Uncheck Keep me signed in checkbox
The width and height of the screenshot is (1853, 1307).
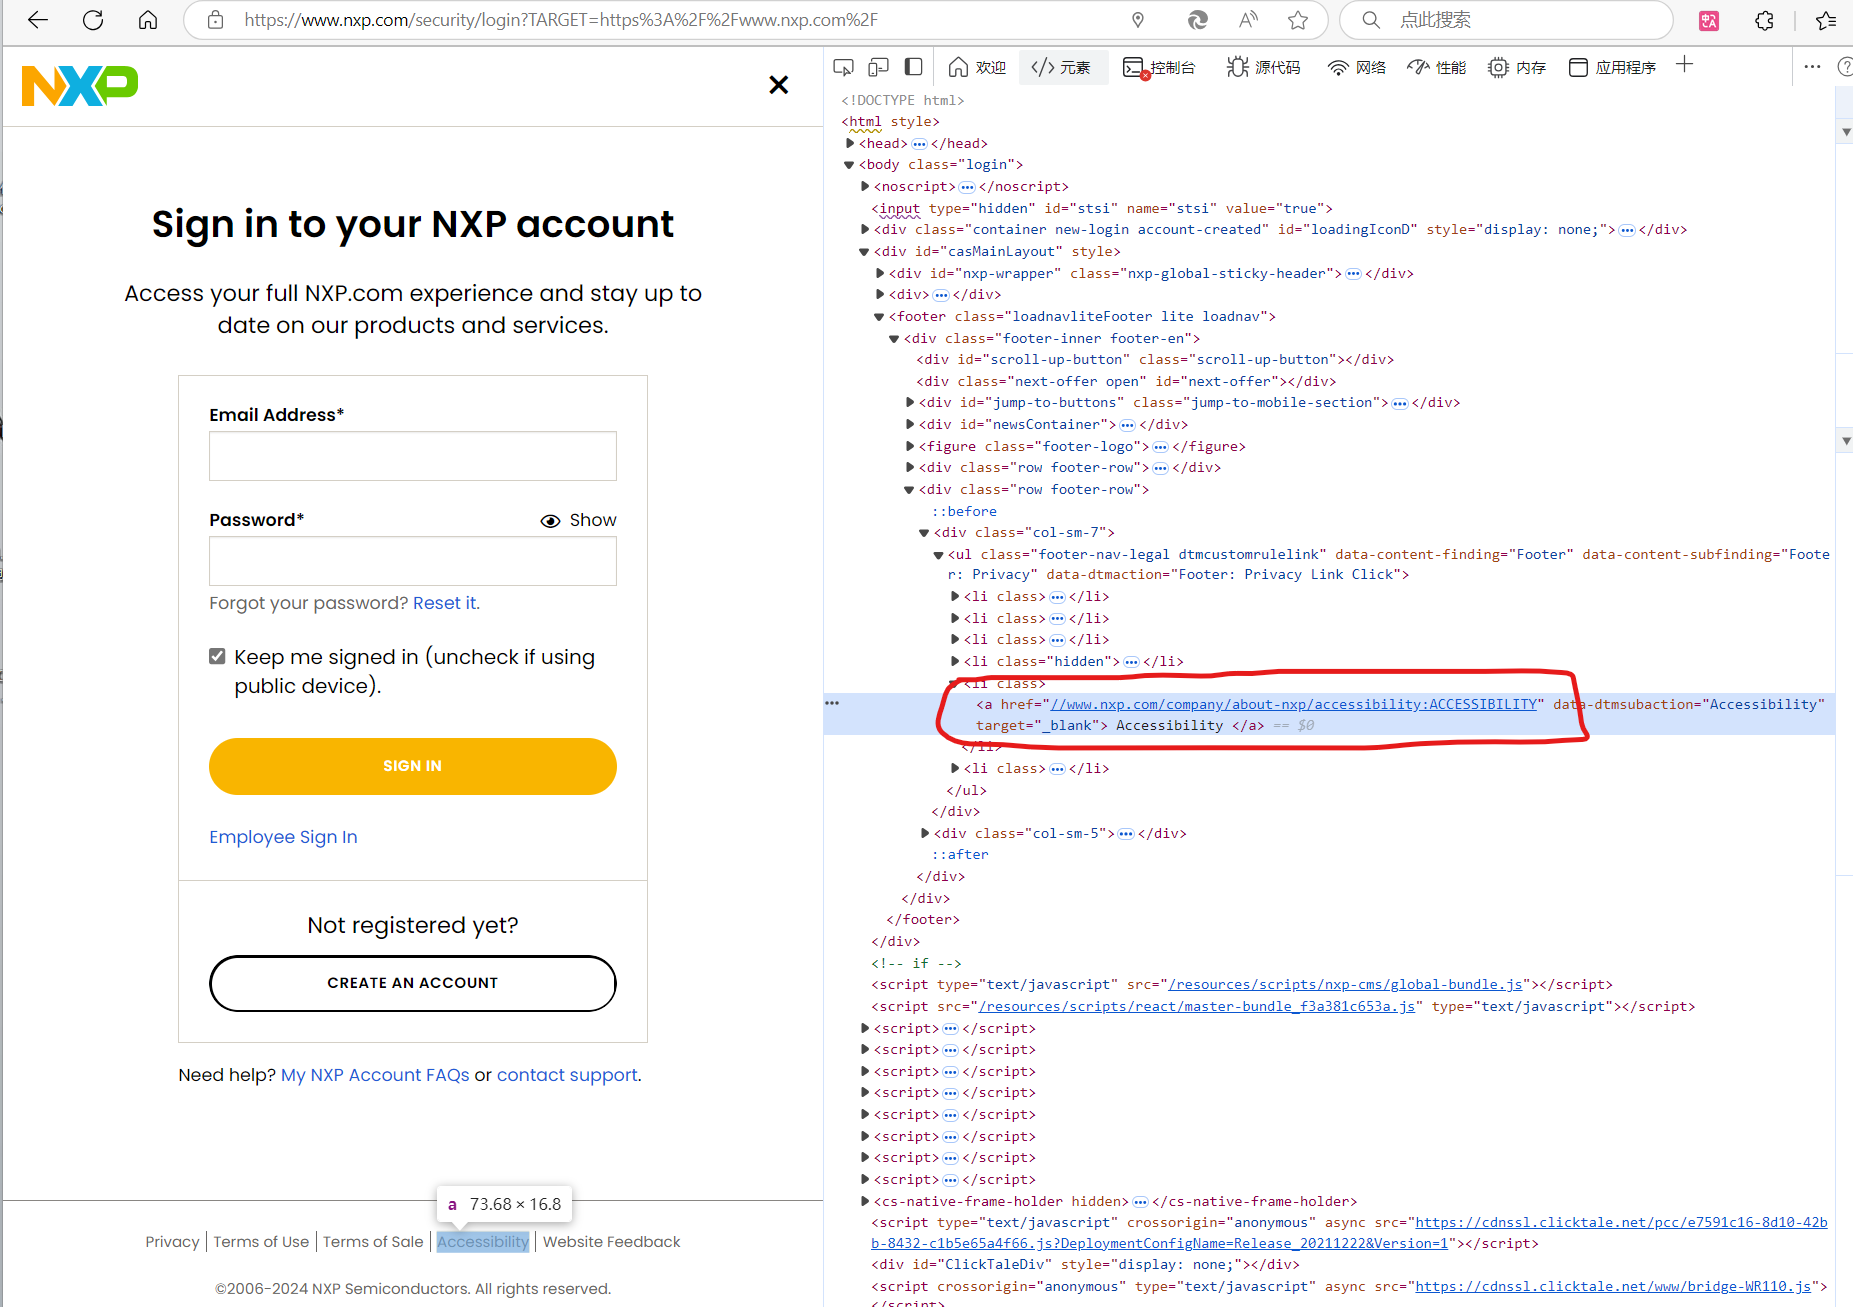click(217, 656)
